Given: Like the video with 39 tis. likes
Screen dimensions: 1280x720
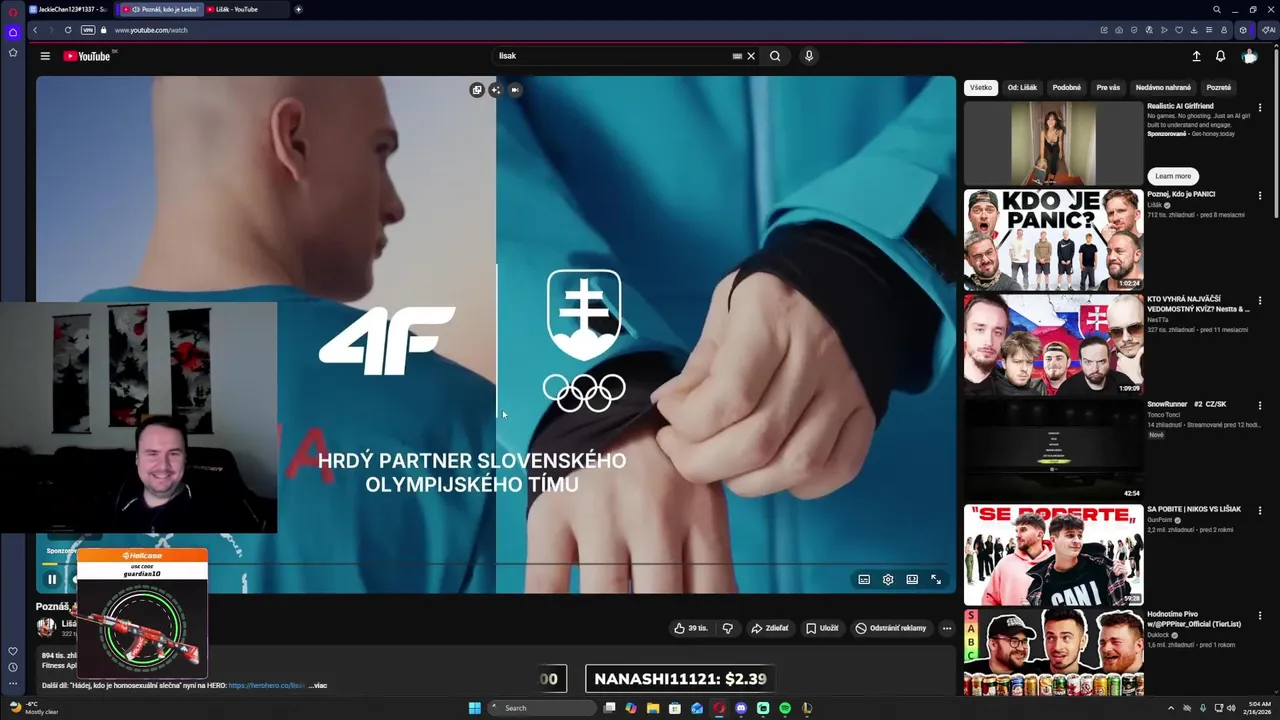Looking at the screenshot, I should click(691, 628).
